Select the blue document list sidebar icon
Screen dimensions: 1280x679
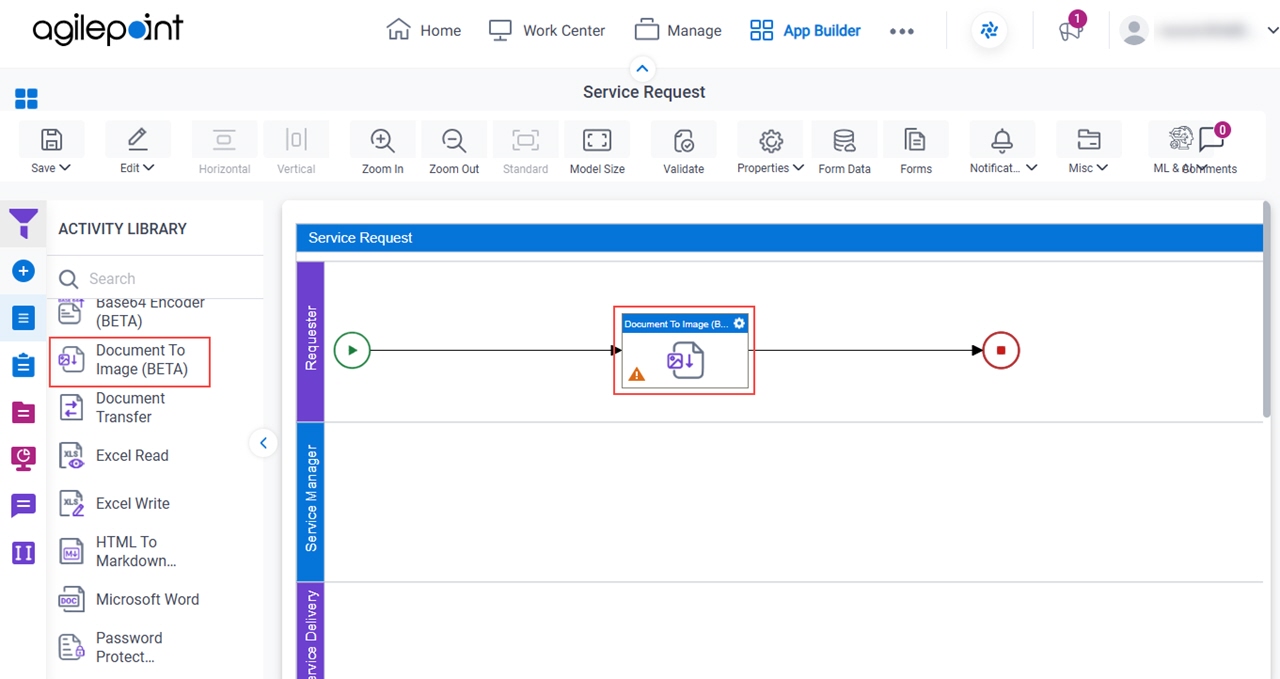[23, 318]
